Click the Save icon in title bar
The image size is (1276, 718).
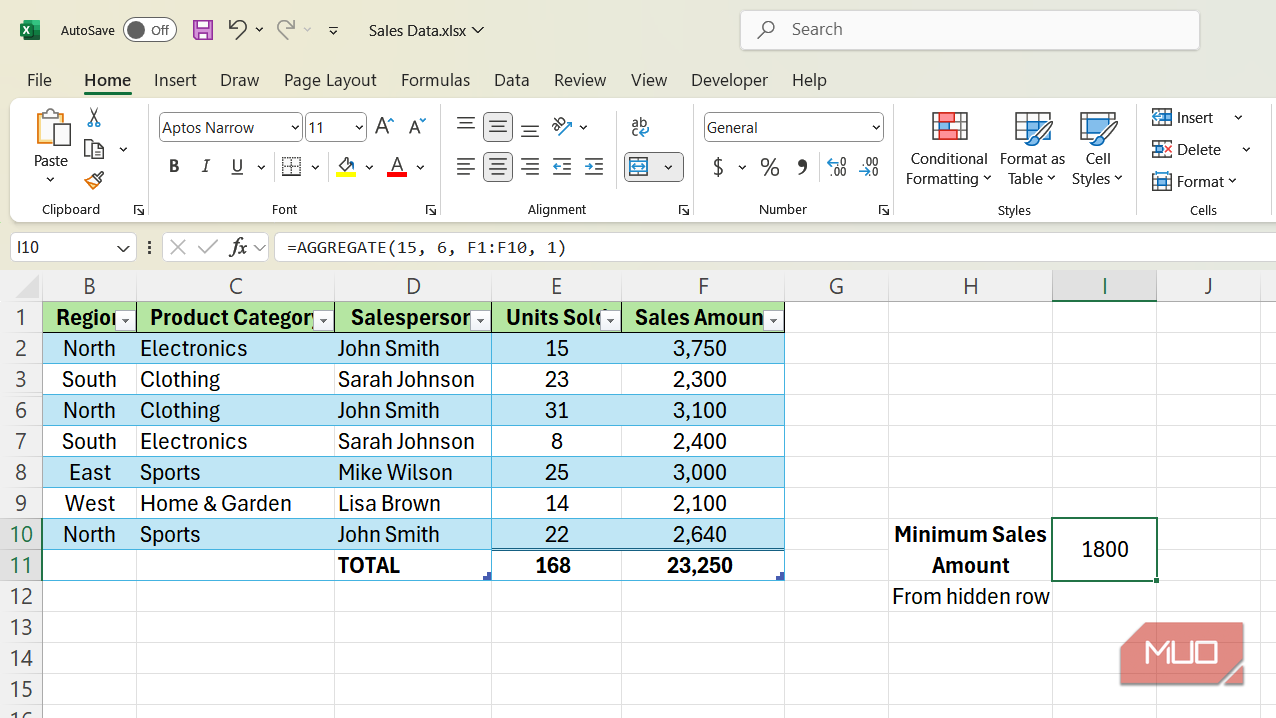203,30
